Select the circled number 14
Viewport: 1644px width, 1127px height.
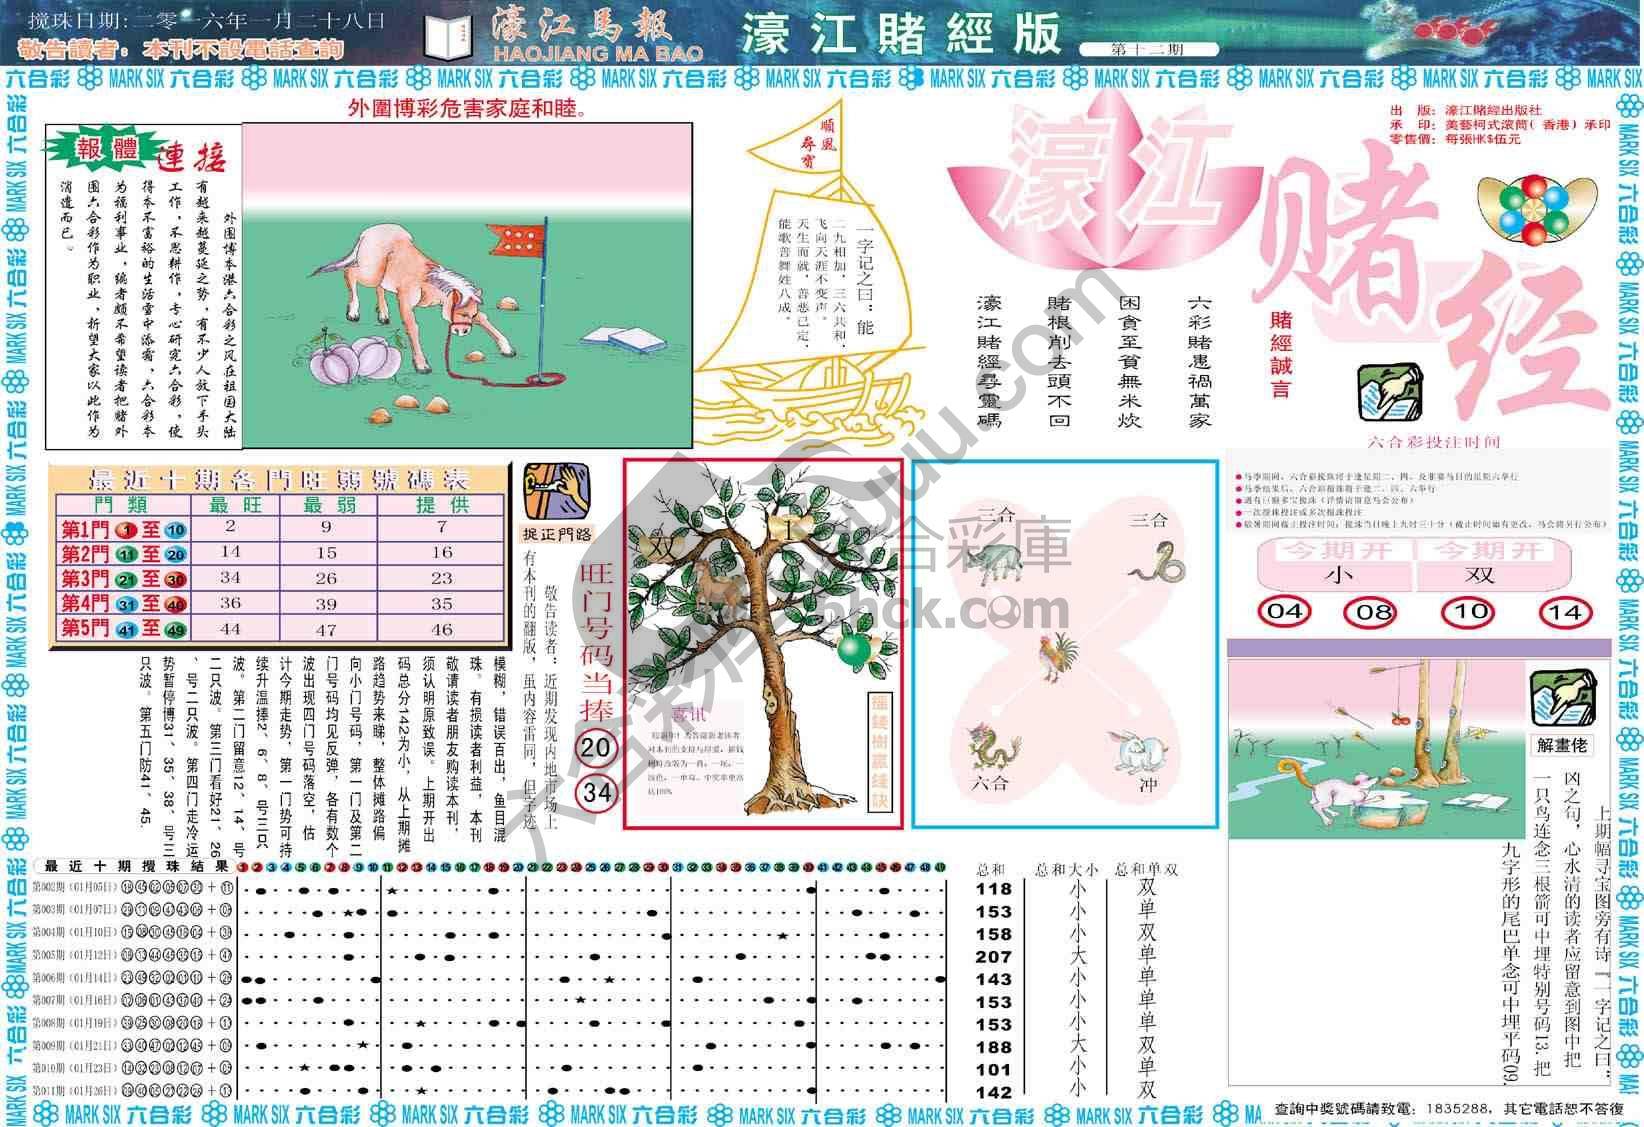[x=1566, y=611]
